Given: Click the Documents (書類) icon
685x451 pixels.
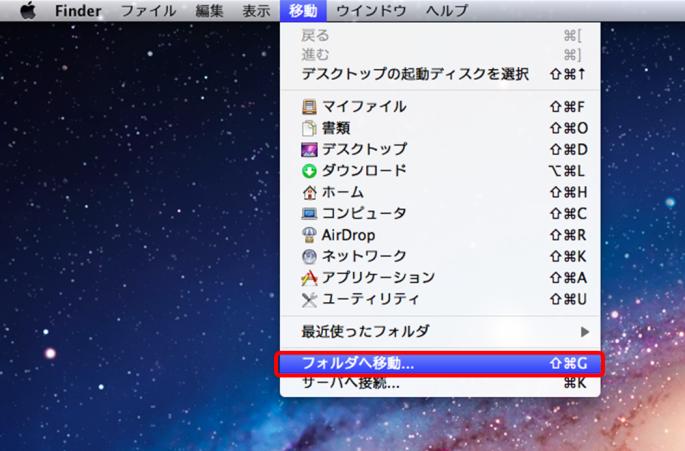Looking at the screenshot, I should click(309, 128).
